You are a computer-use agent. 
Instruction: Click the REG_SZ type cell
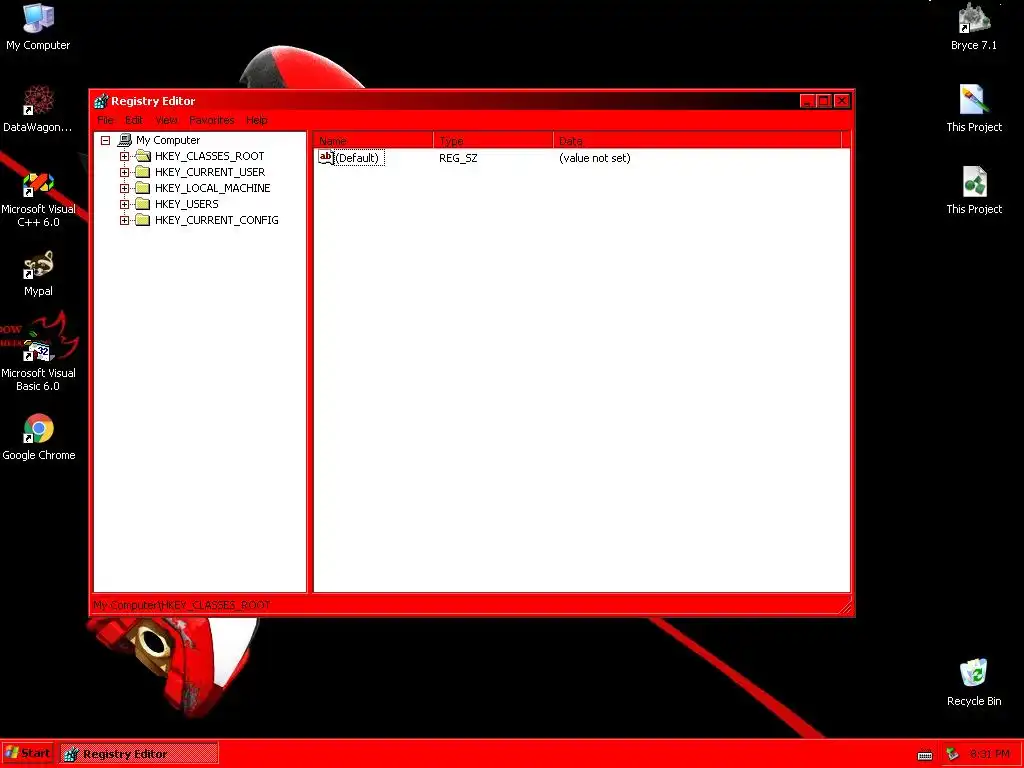point(458,158)
